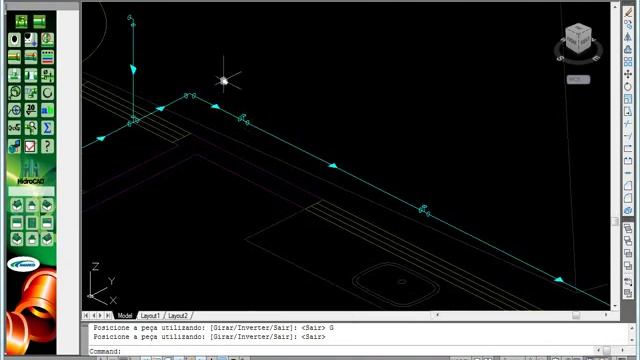Viewport: 640px width, 360px height.
Task: Click the '20' dimension value icon
Action: (x=31, y=110)
